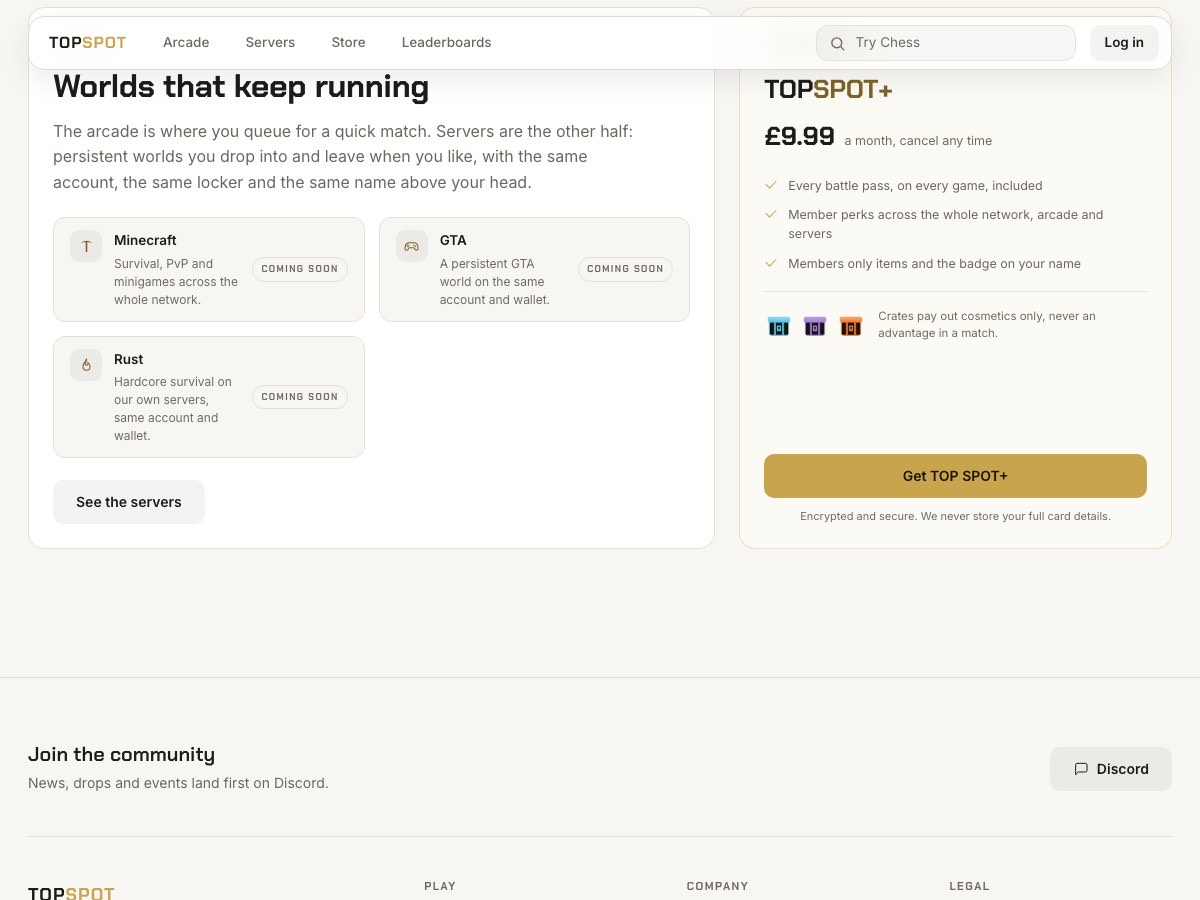Viewport: 1200px width, 900px height.
Task: Click Every battle pass, on every game text
Action: tap(915, 186)
